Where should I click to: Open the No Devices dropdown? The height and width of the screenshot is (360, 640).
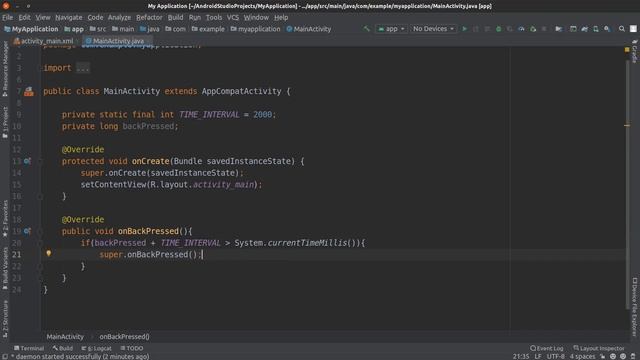pyautogui.click(x=433, y=29)
